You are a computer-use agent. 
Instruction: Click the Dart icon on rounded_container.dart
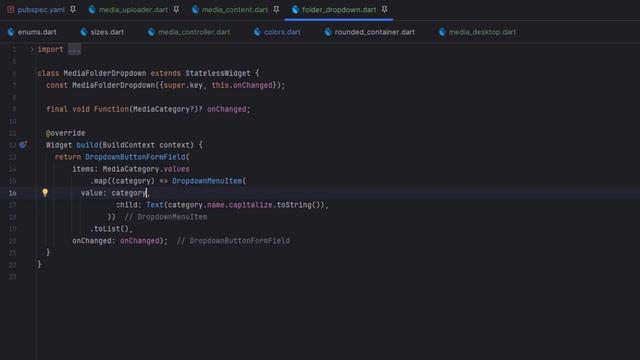[328, 32]
